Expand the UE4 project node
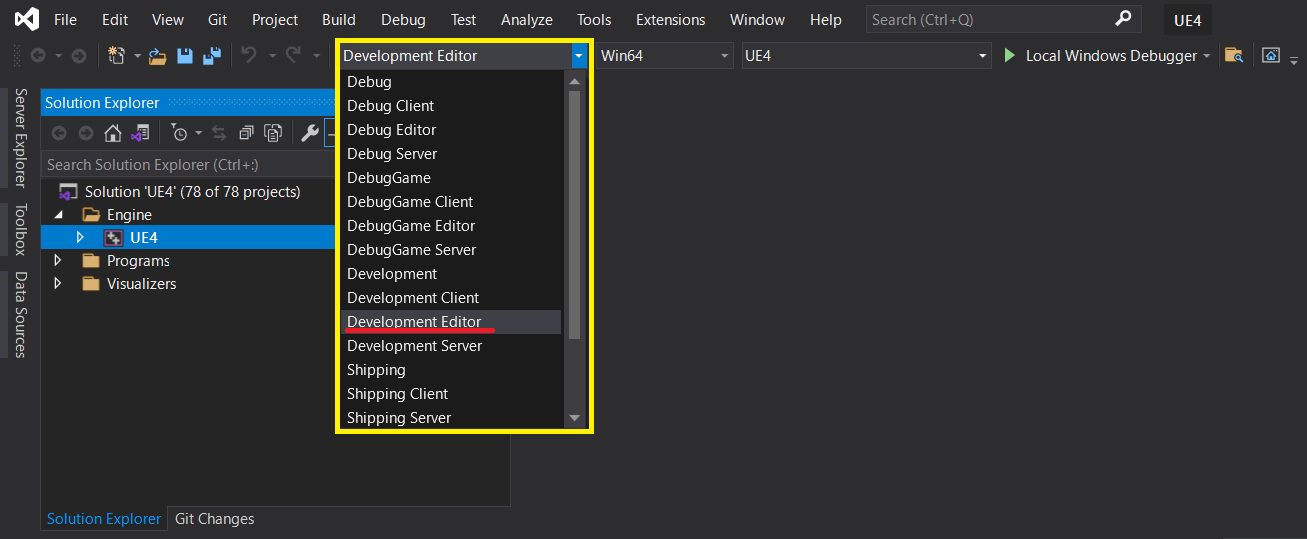The height and width of the screenshot is (539, 1307). coord(80,238)
